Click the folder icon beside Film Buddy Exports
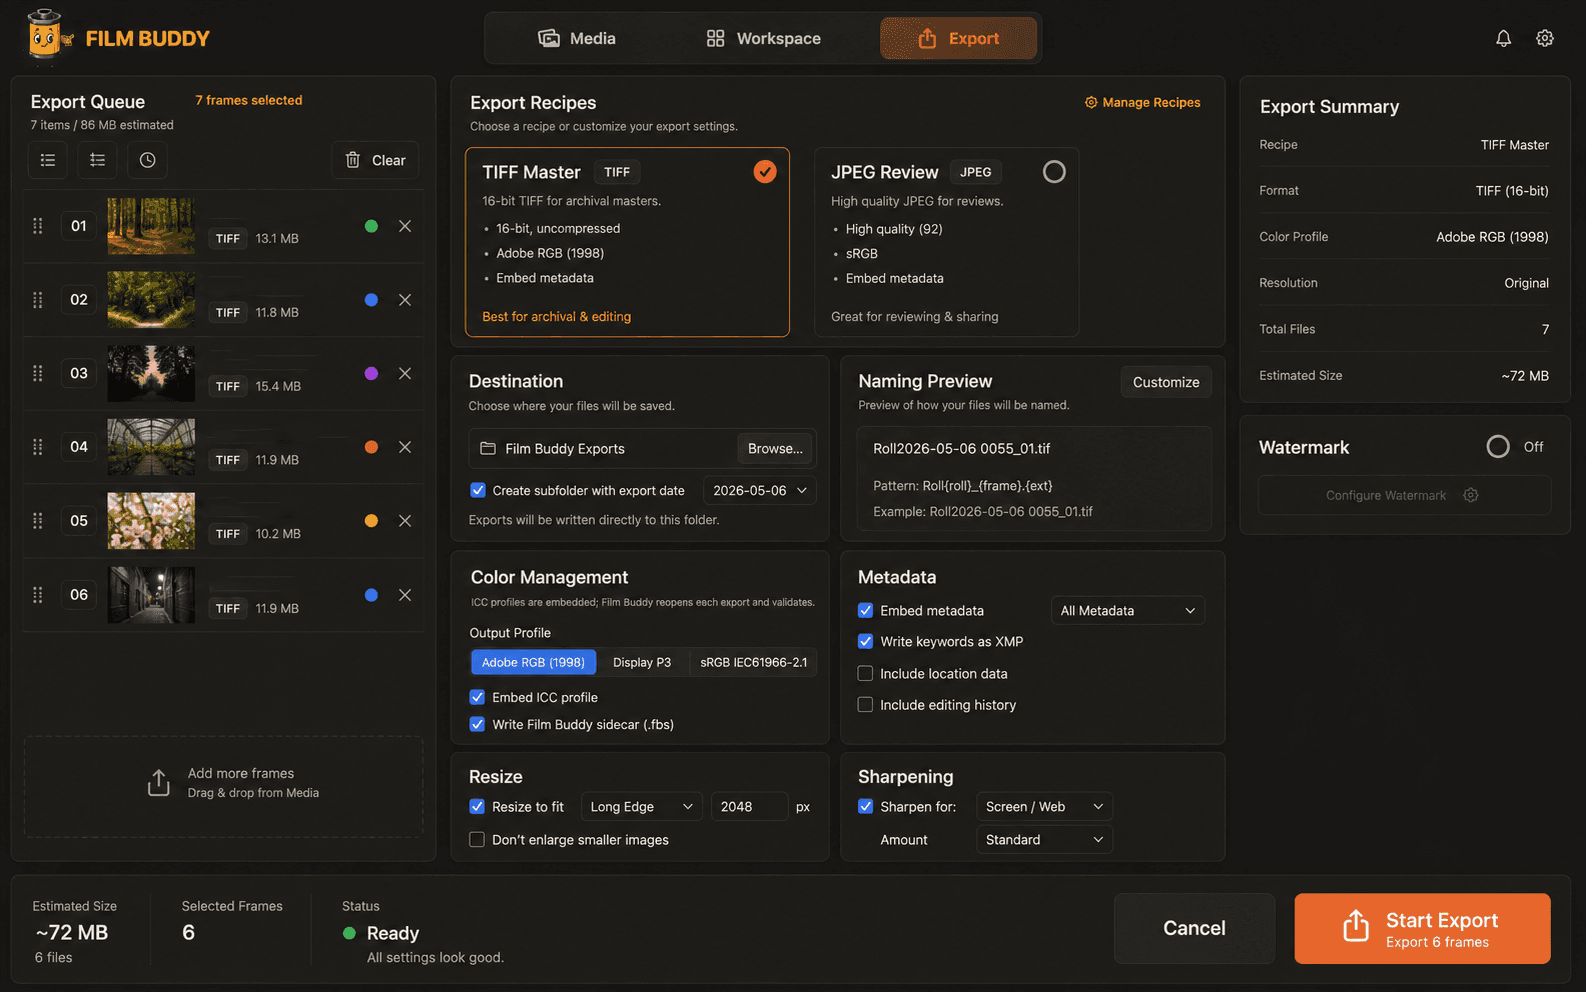1586x992 pixels. 488,448
